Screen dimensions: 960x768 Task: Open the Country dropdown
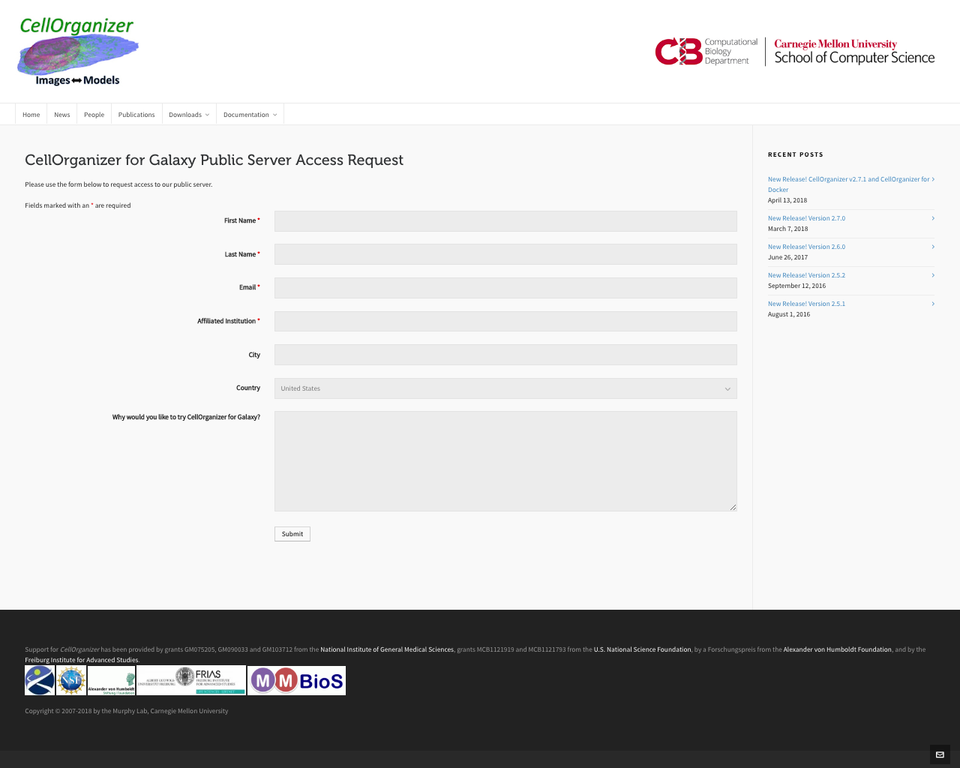click(506, 388)
